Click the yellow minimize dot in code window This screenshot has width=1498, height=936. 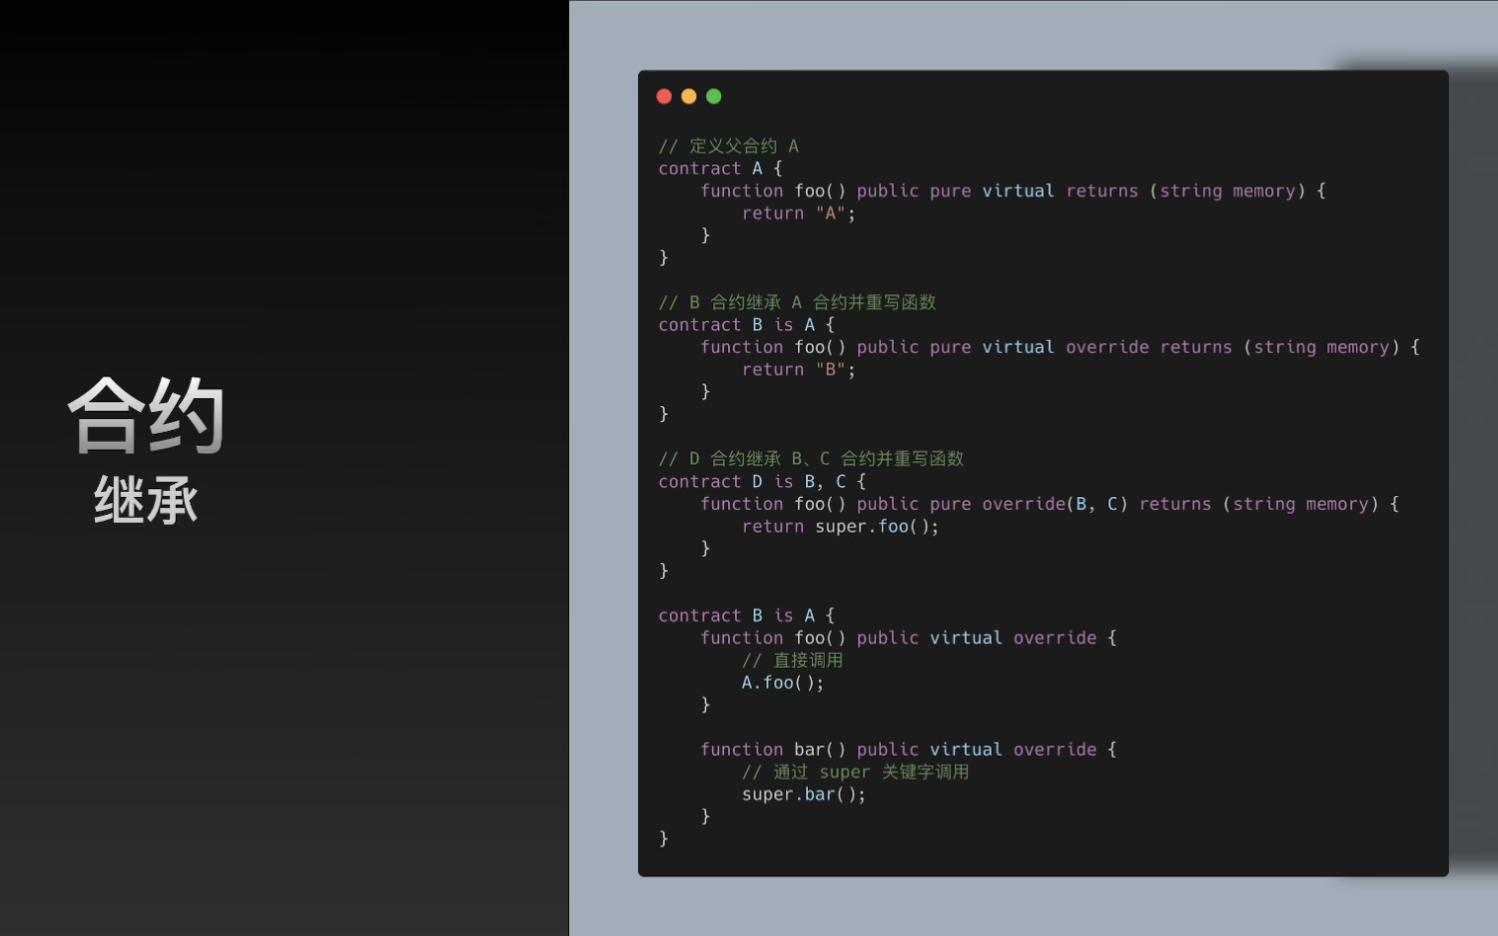(x=689, y=97)
